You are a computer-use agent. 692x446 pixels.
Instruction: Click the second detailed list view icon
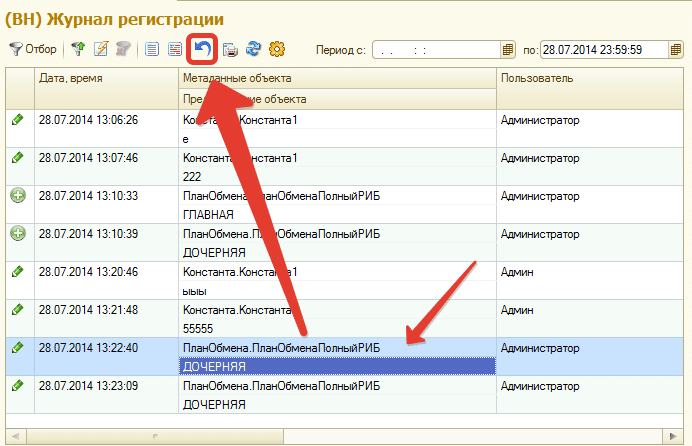[x=174, y=48]
